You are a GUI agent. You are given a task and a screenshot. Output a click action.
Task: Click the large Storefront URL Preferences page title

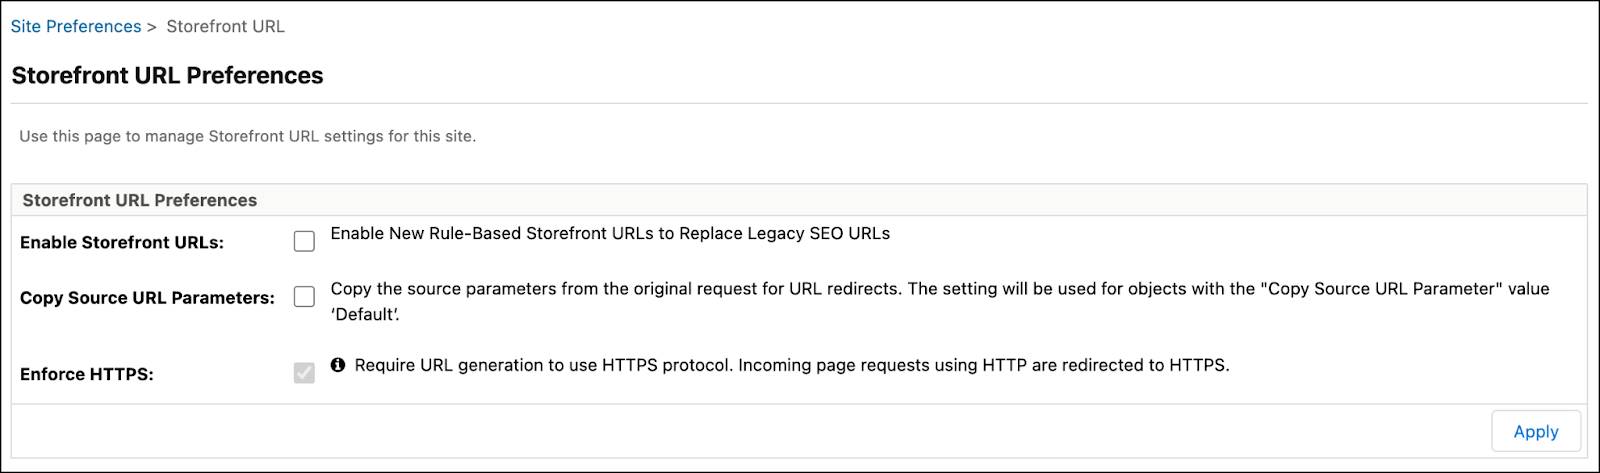coord(167,75)
